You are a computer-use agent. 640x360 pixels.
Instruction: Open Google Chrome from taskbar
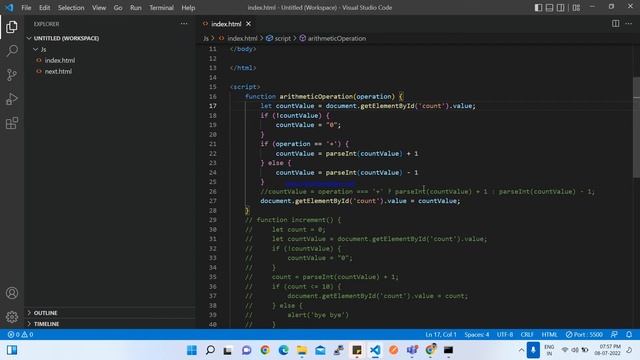(265, 350)
